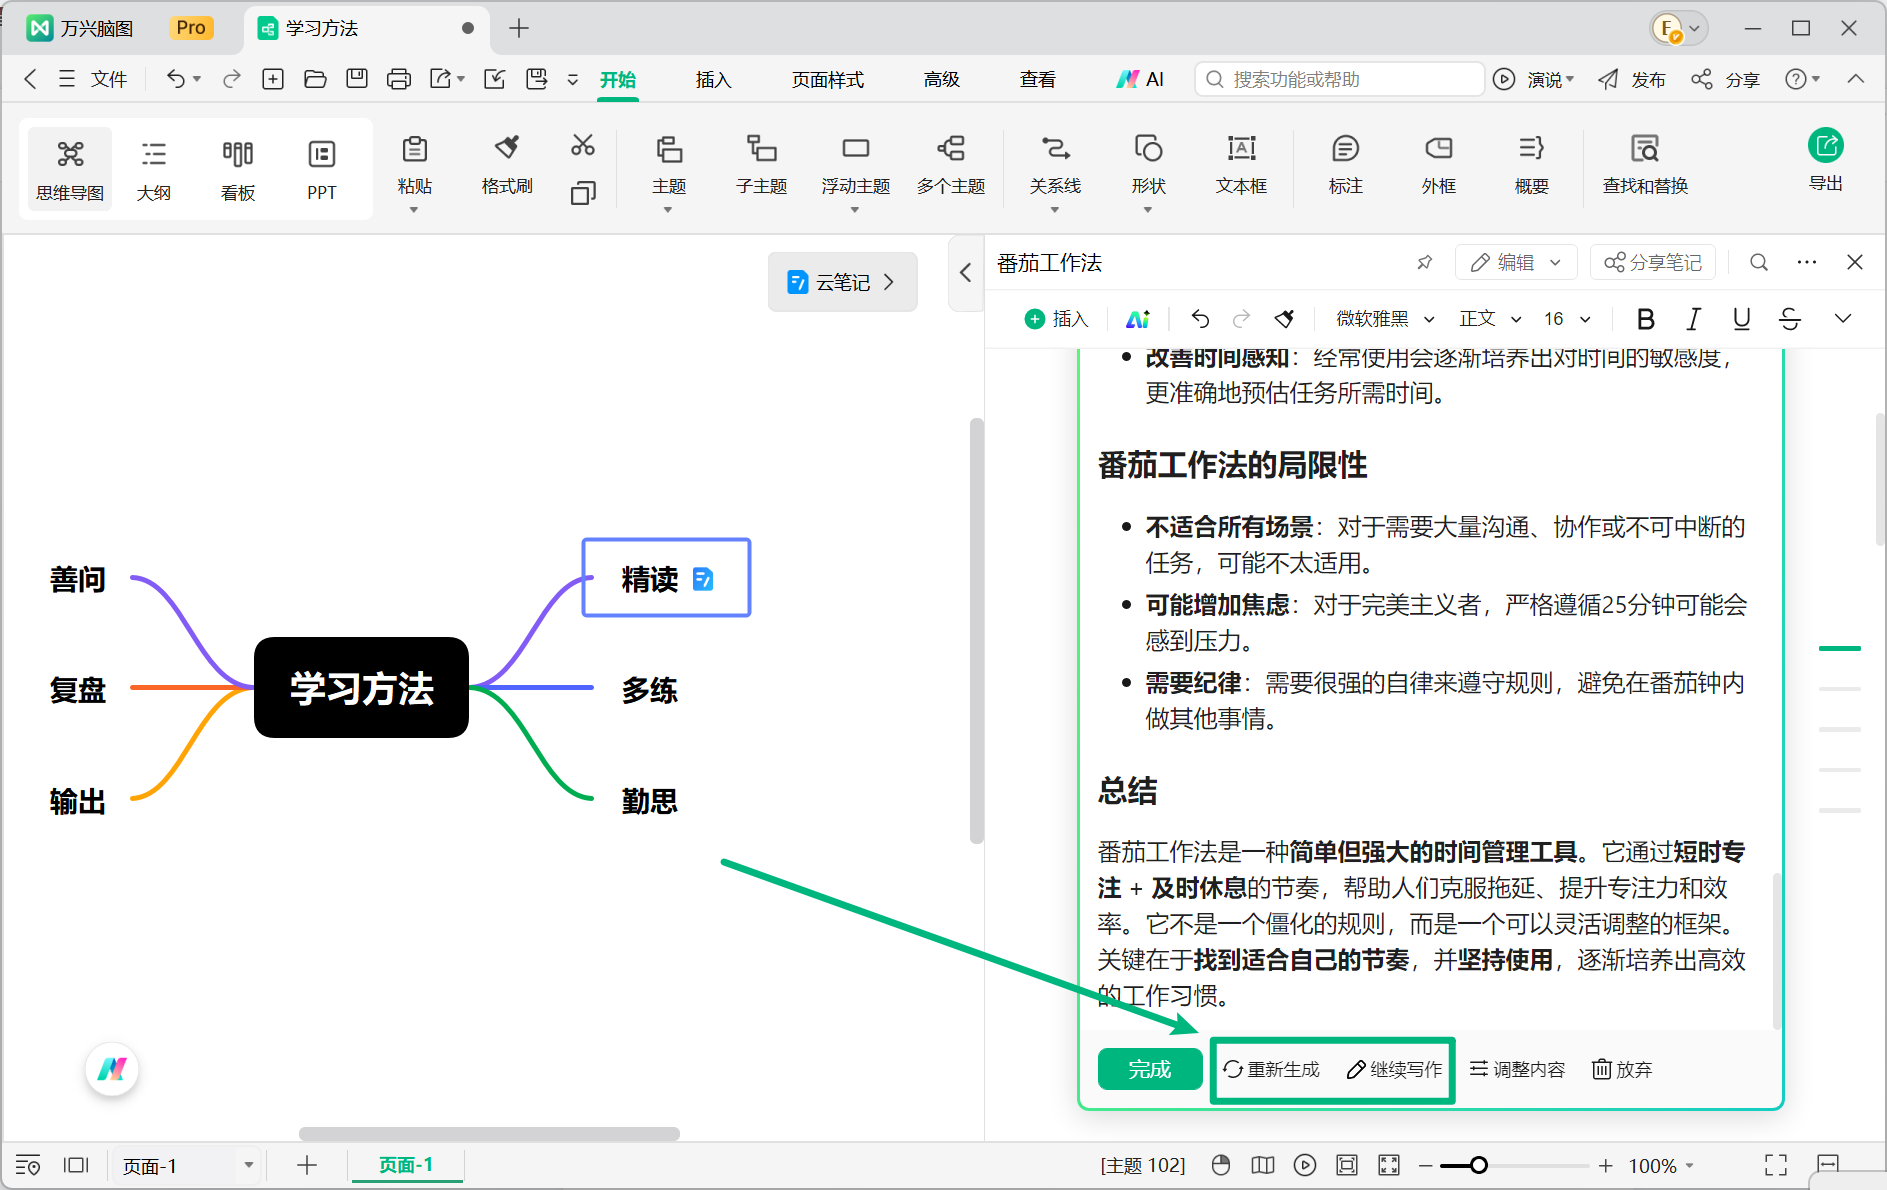The width and height of the screenshot is (1887, 1190).
Task: Click the 分享笔记 share note button
Action: pyautogui.click(x=1653, y=262)
